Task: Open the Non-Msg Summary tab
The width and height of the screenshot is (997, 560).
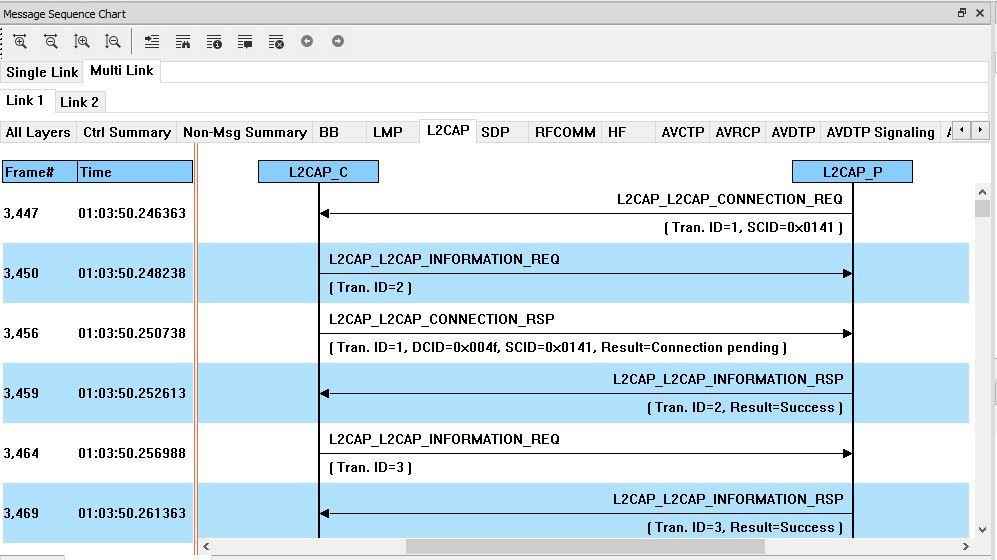Action: pyautogui.click(x=245, y=132)
